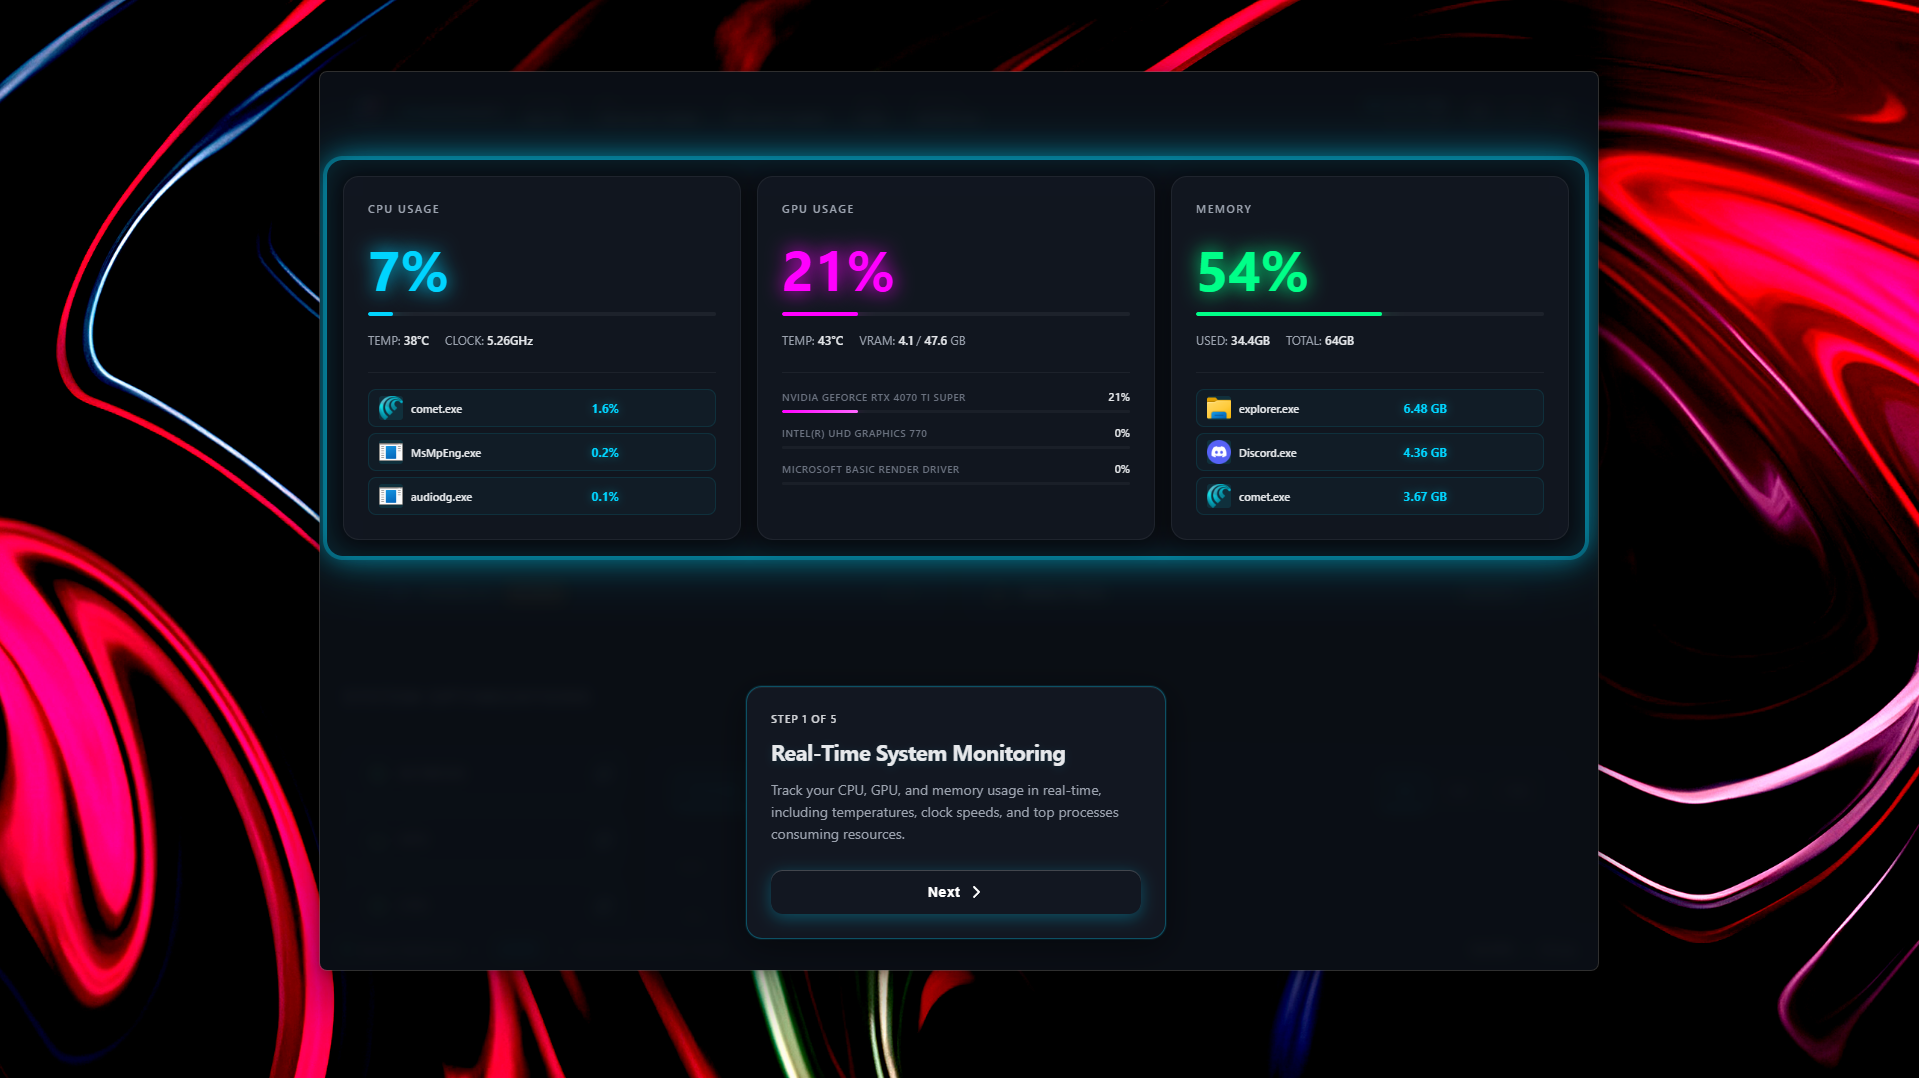Click the Discord.exe app icon

(x=1217, y=452)
